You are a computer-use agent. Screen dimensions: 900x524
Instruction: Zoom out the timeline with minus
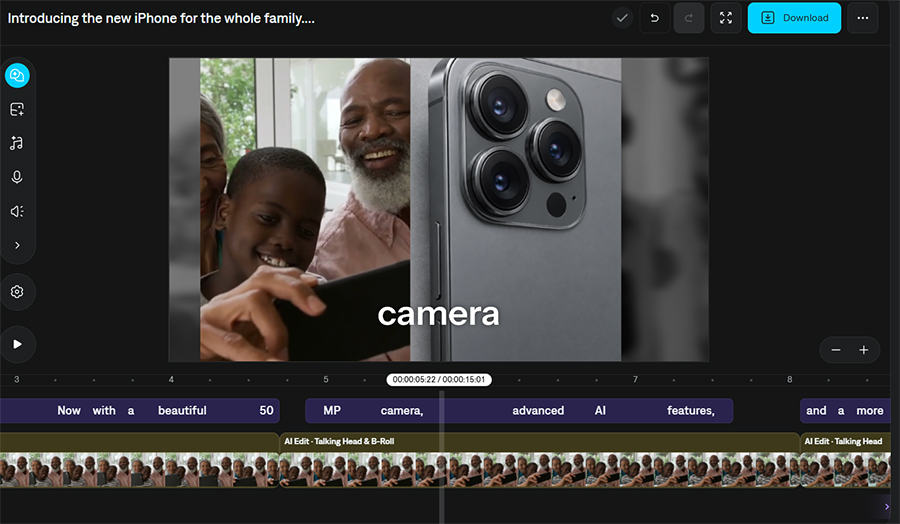pyautogui.click(x=836, y=350)
